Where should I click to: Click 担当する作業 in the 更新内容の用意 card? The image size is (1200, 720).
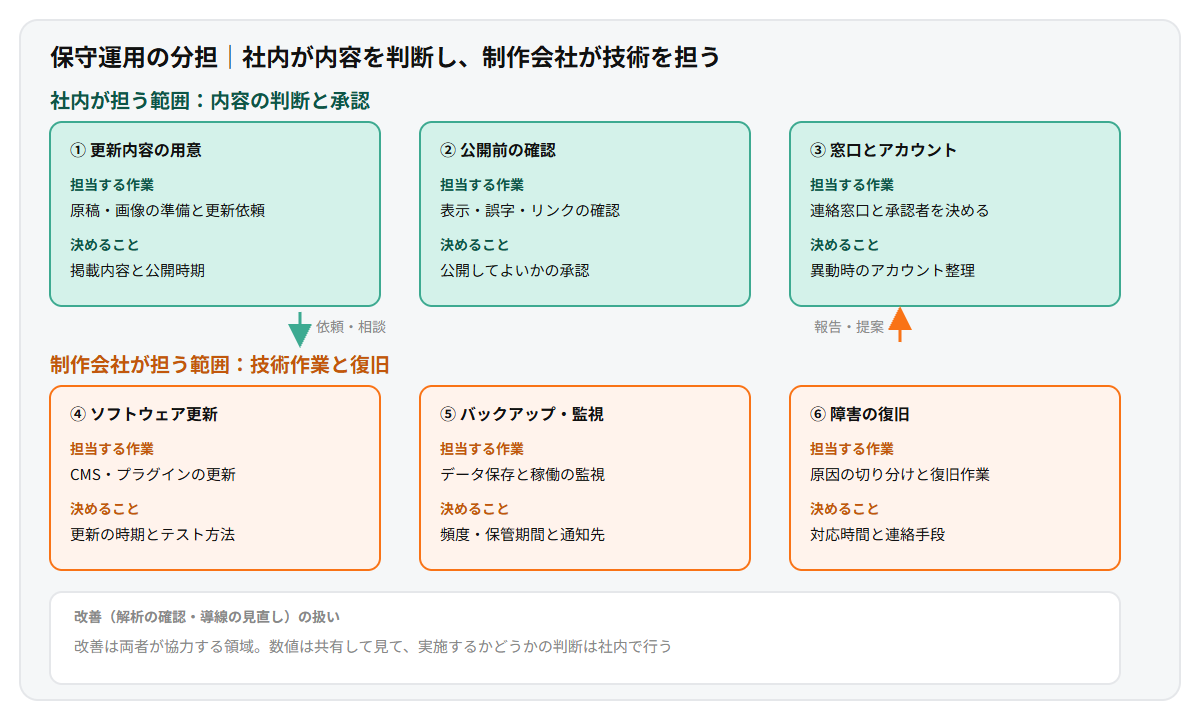tap(112, 185)
